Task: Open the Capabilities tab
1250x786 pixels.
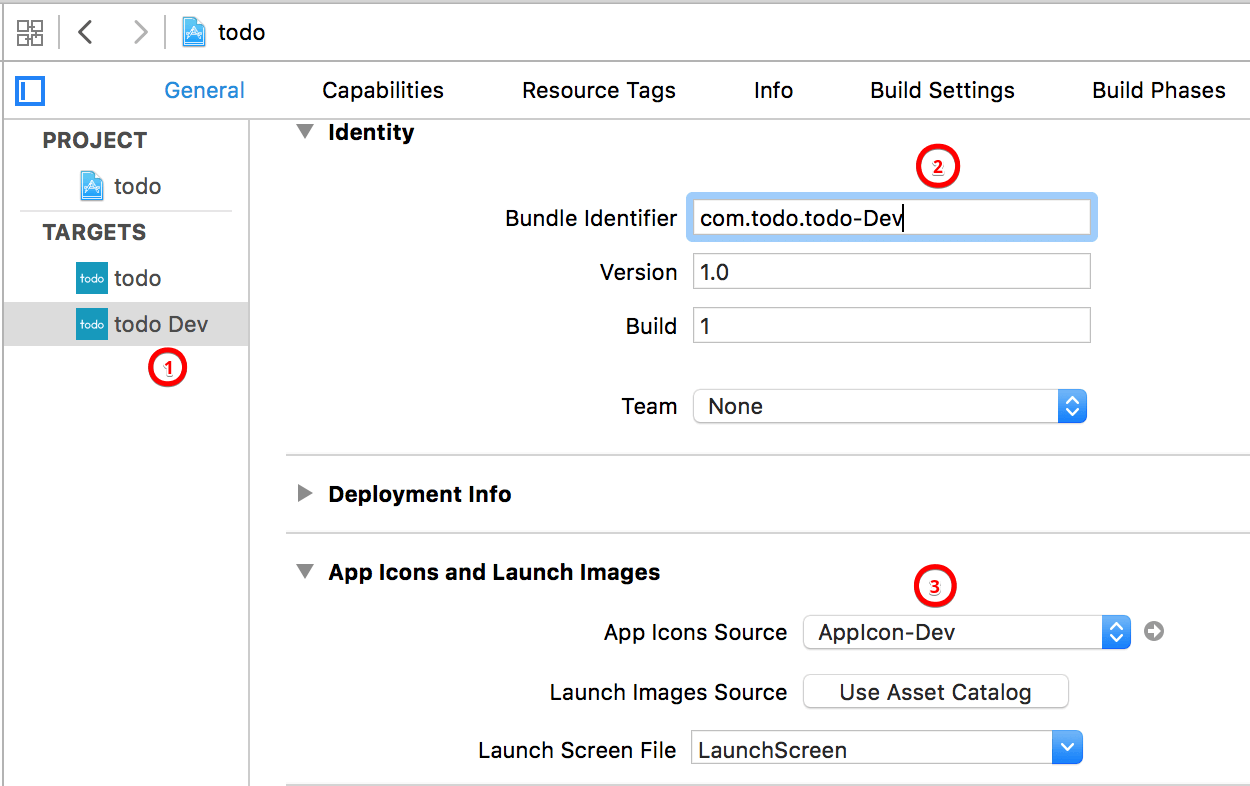Action: click(x=383, y=90)
